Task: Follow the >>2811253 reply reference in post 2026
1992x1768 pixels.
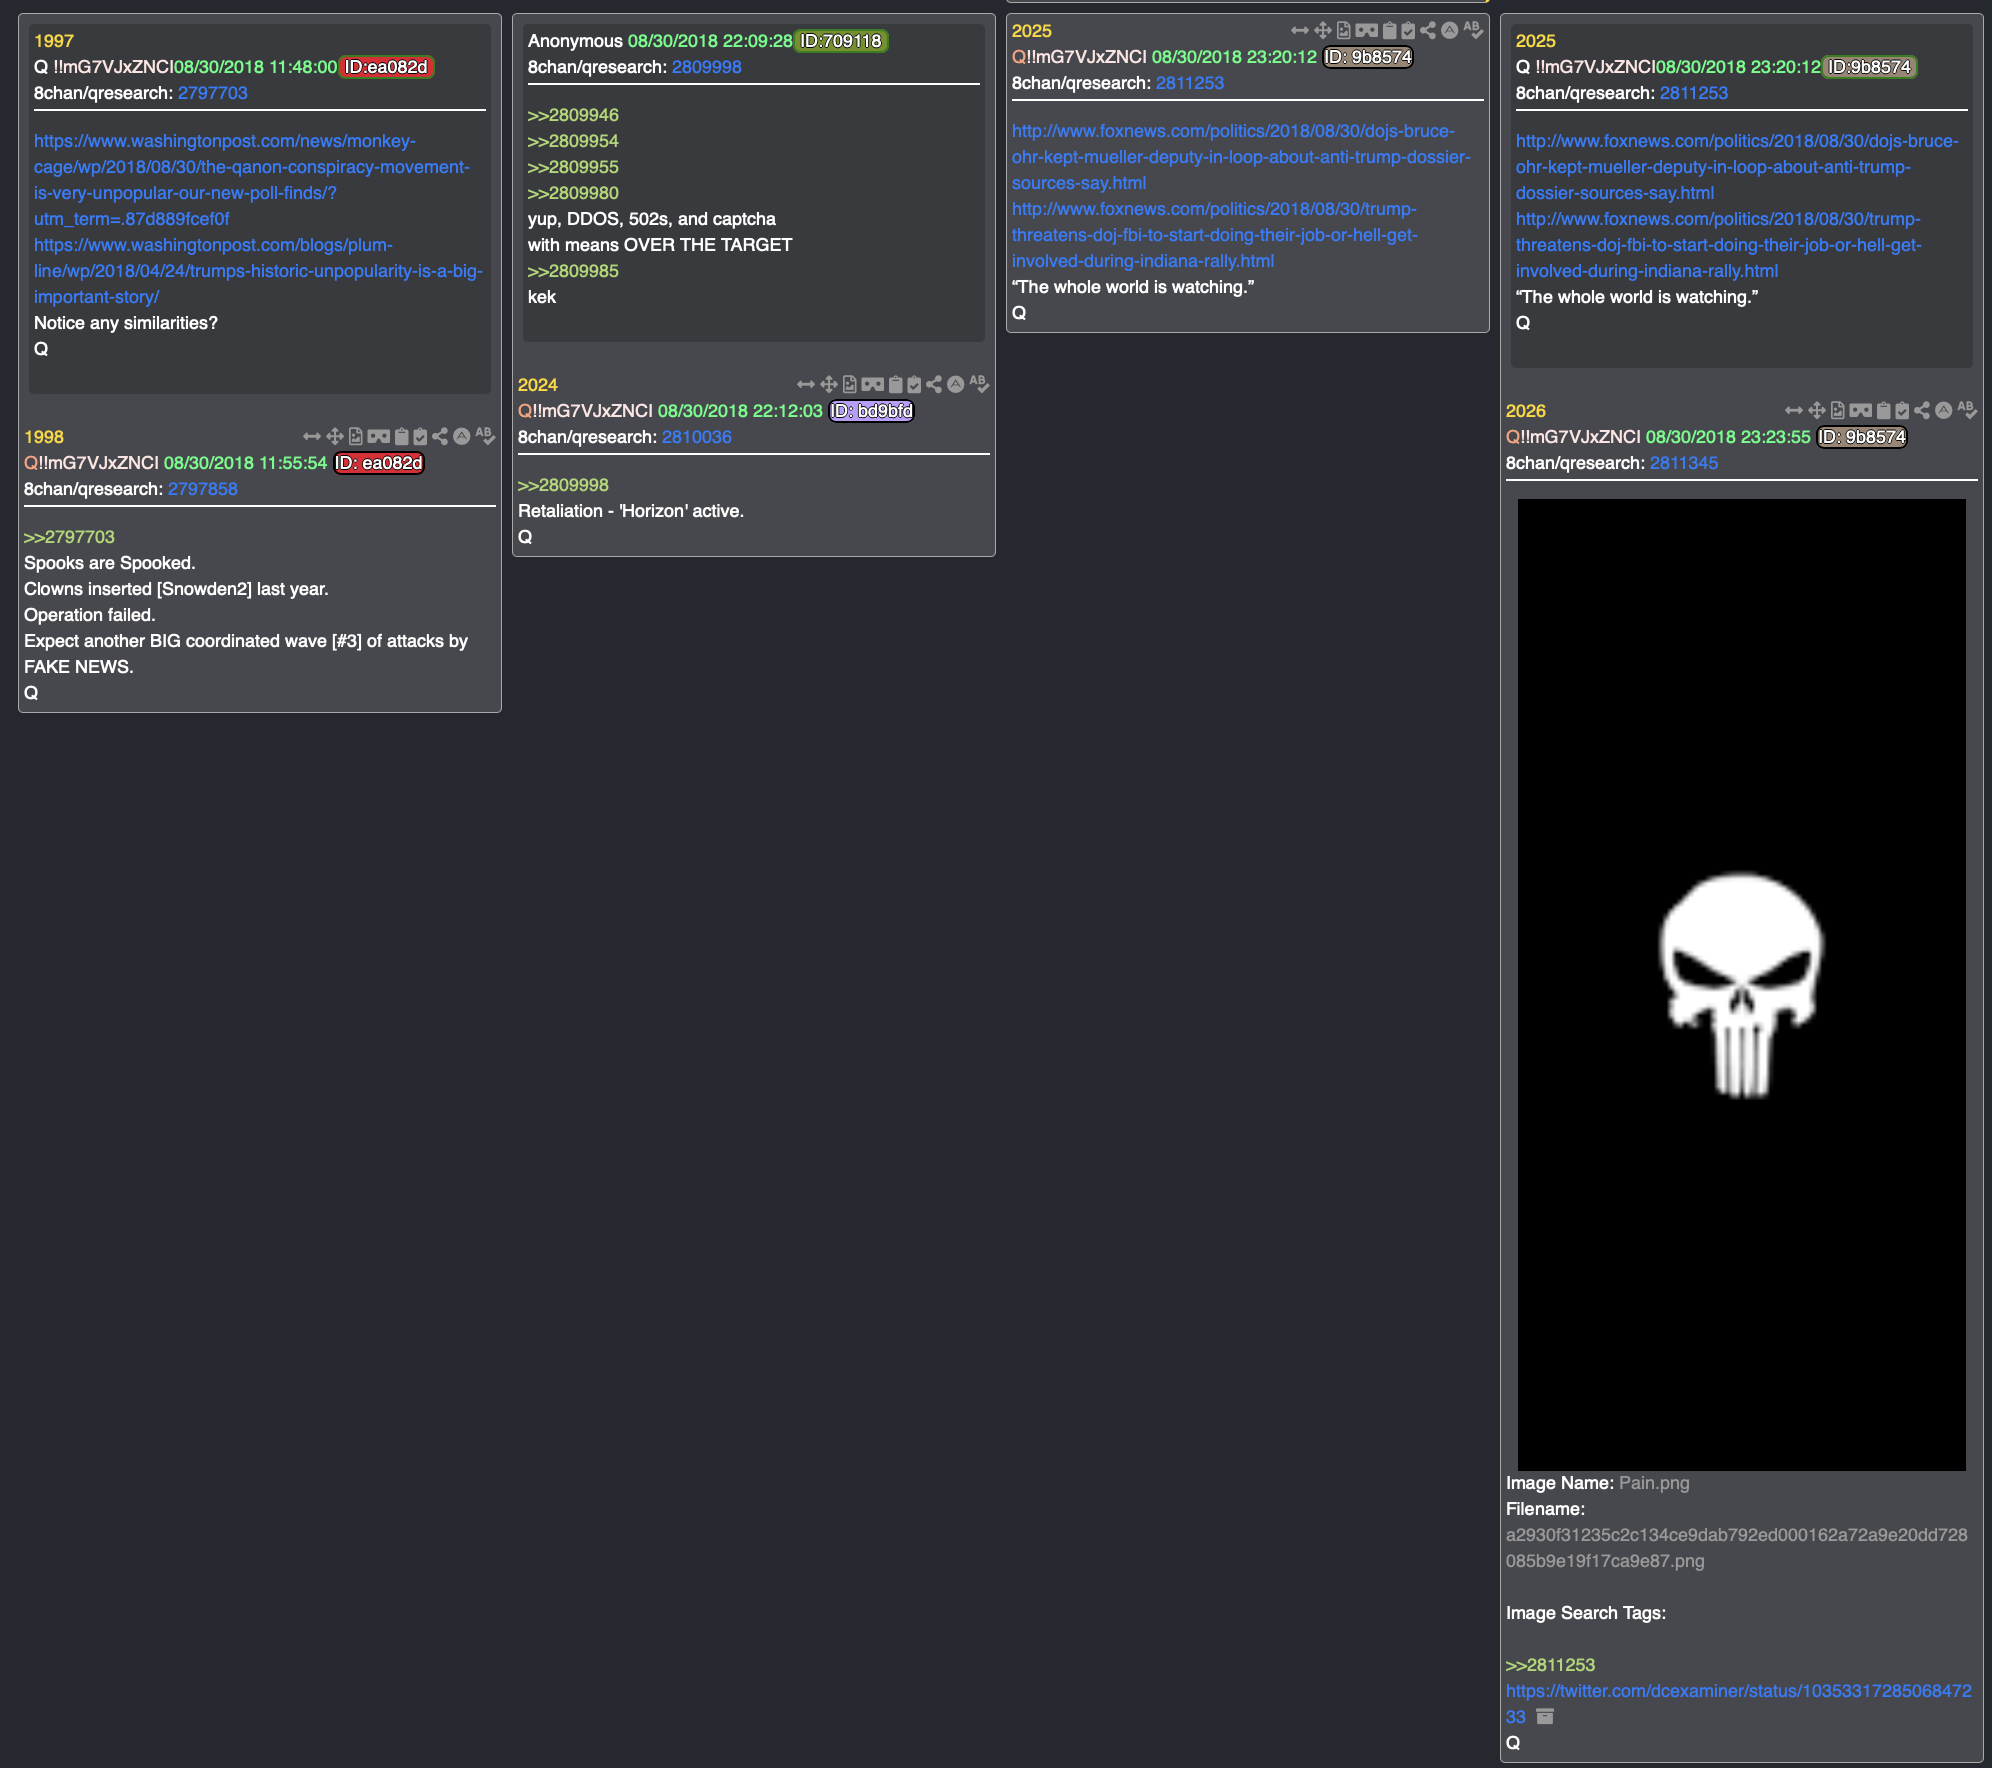Action: tap(1550, 1665)
